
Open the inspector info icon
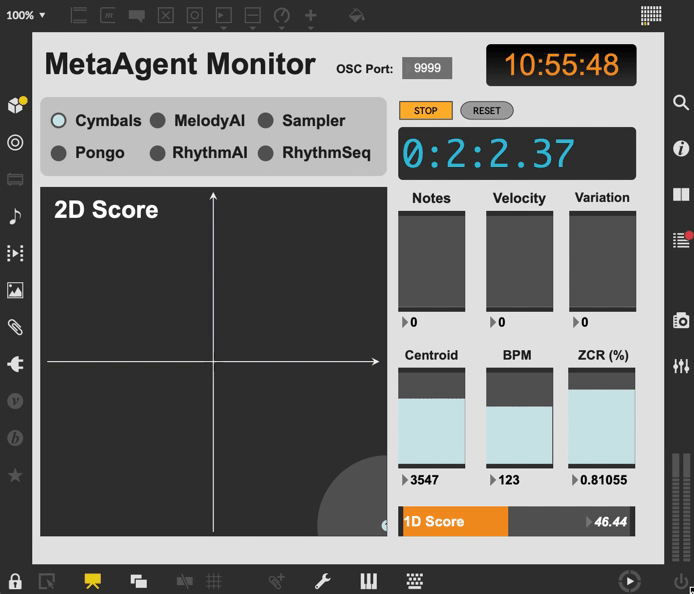[x=681, y=148]
